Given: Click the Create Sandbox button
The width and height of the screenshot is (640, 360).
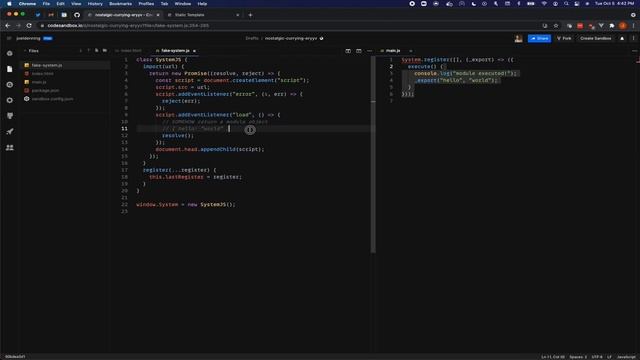Looking at the screenshot, I should point(596,38).
